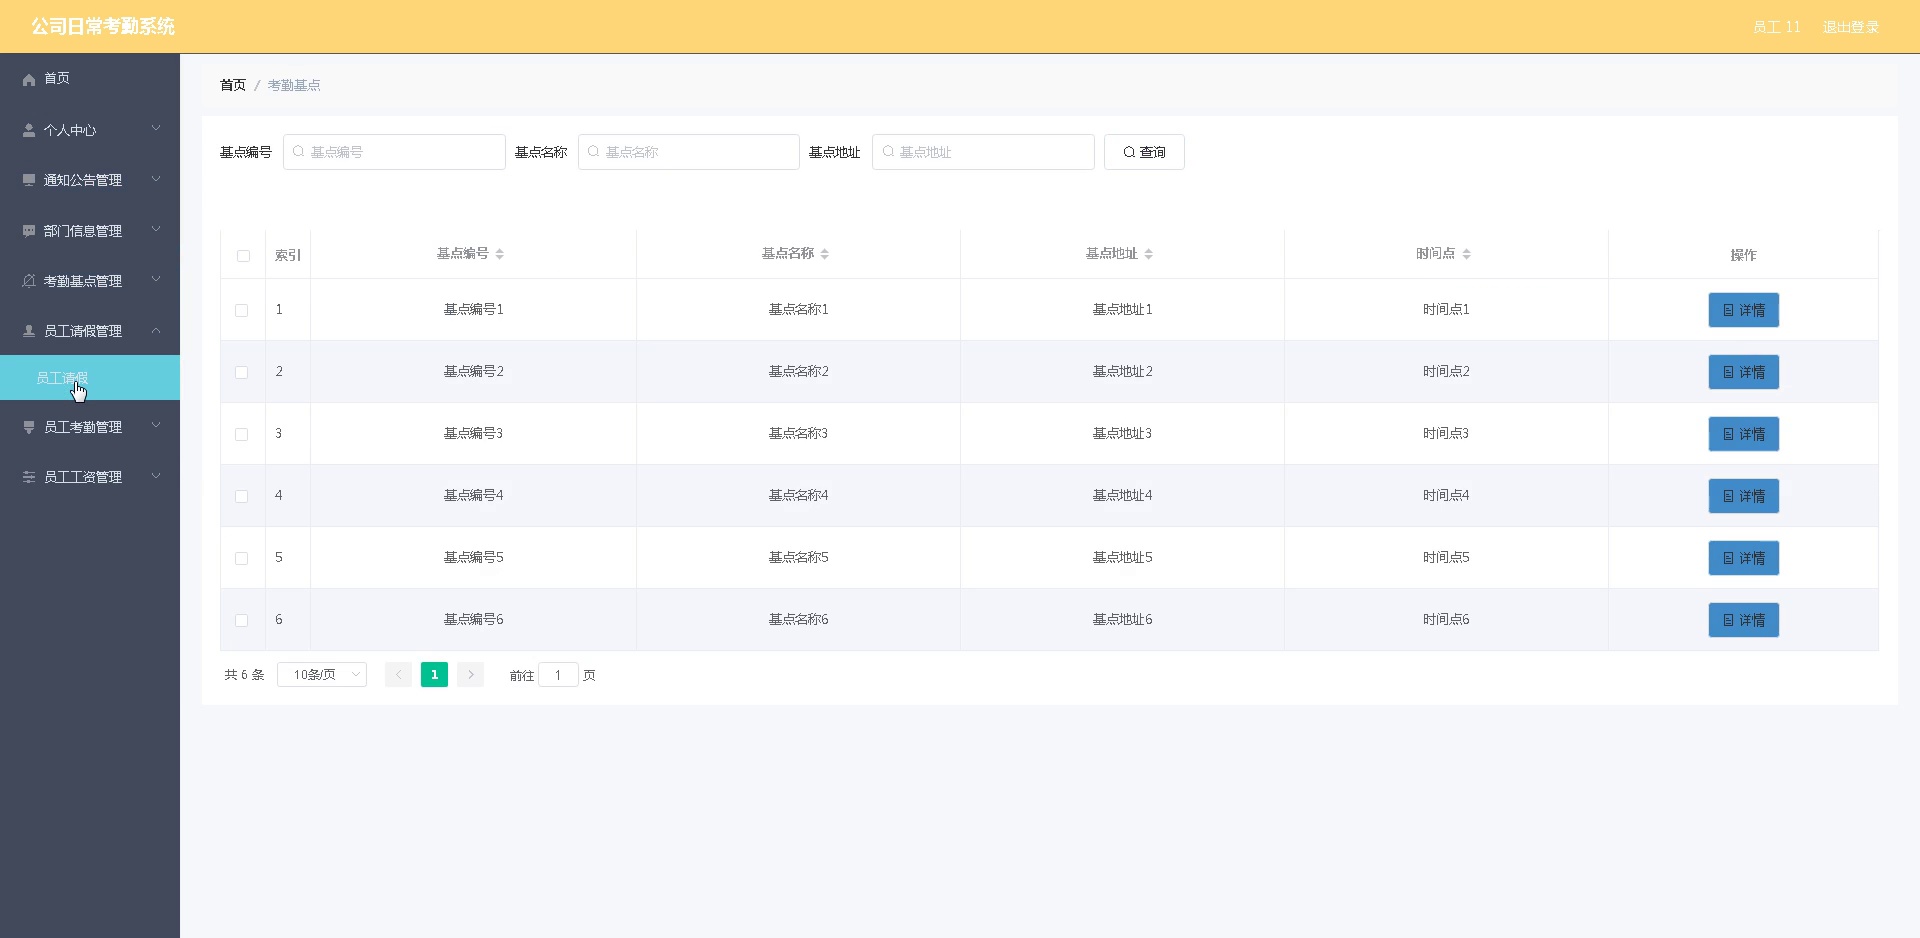
Task: Open 详情 for 基点编号2
Action: click(x=1743, y=372)
